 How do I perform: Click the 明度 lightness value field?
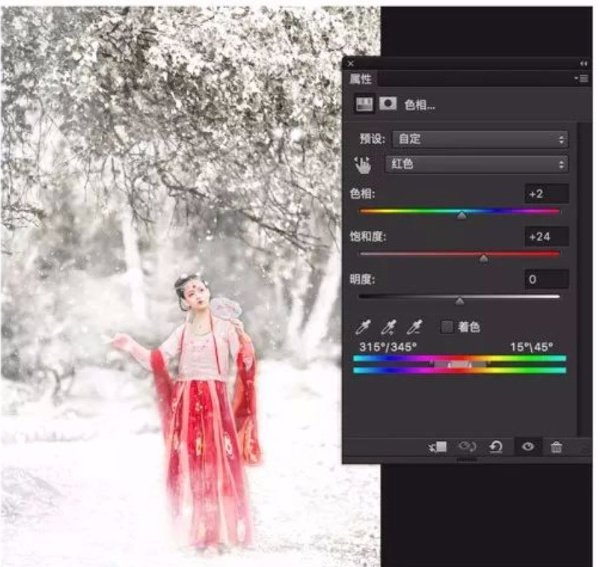click(546, 280)
